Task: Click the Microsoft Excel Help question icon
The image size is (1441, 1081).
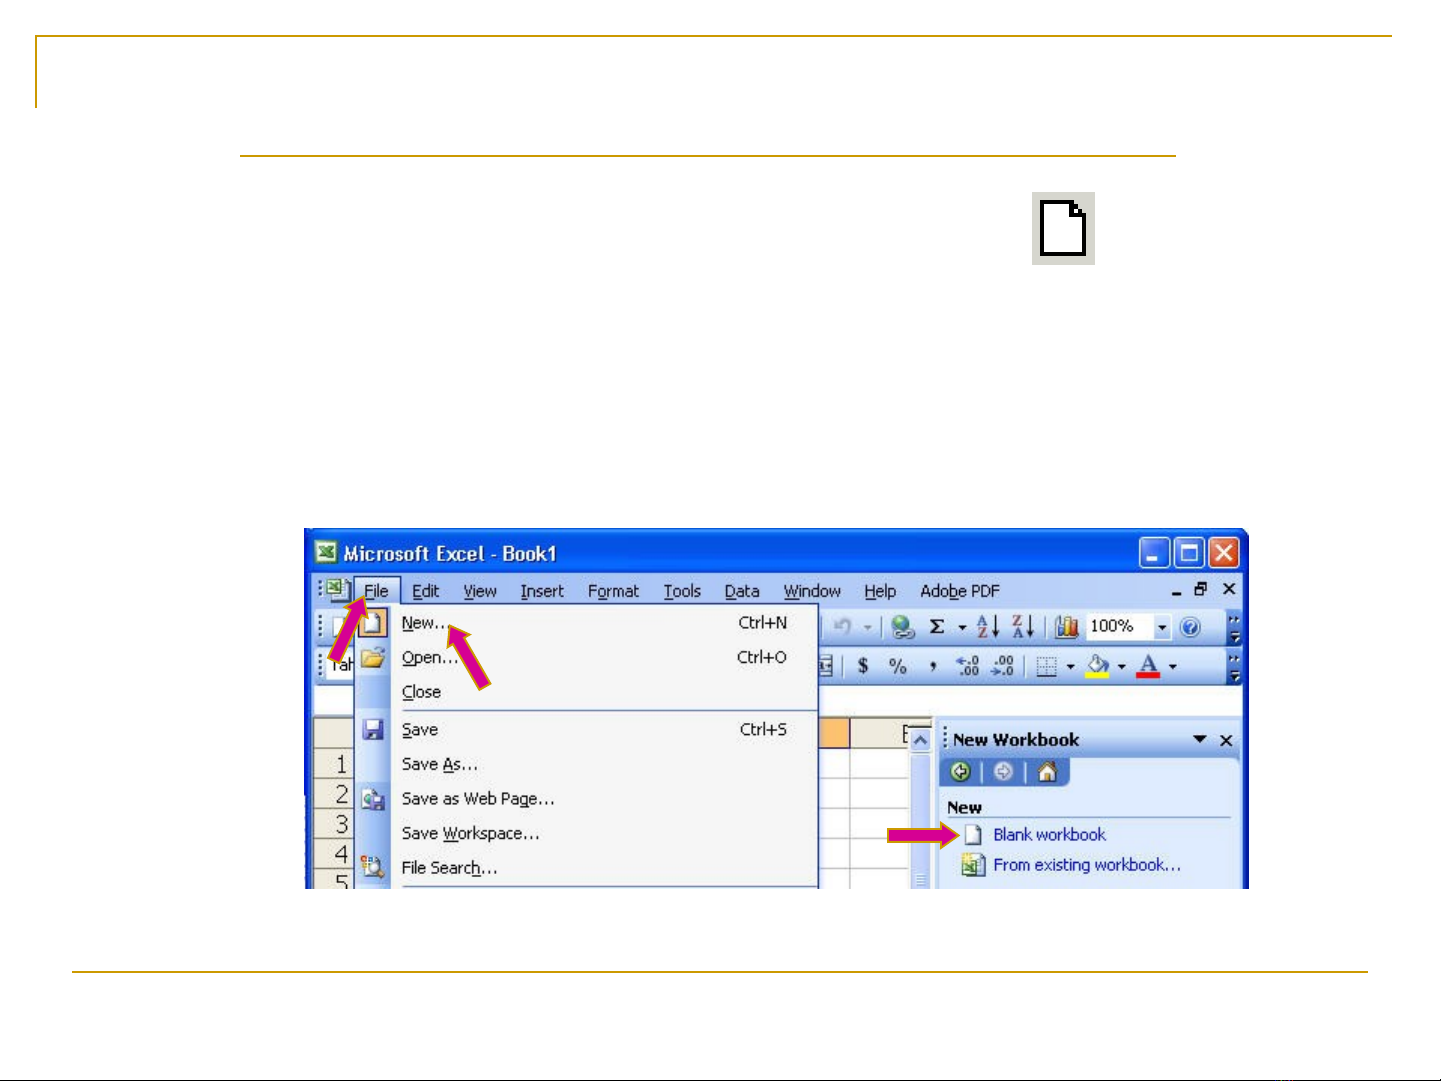Action: click(x=1190, y=627)
